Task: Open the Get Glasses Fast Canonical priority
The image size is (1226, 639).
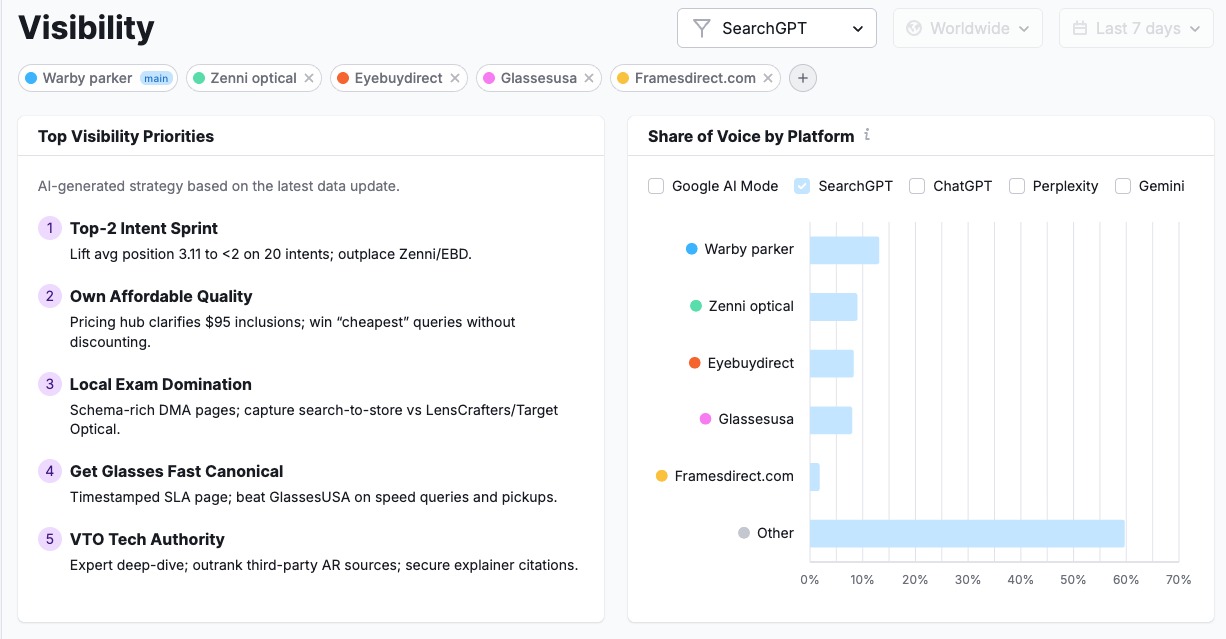Action: coord(176,471)
